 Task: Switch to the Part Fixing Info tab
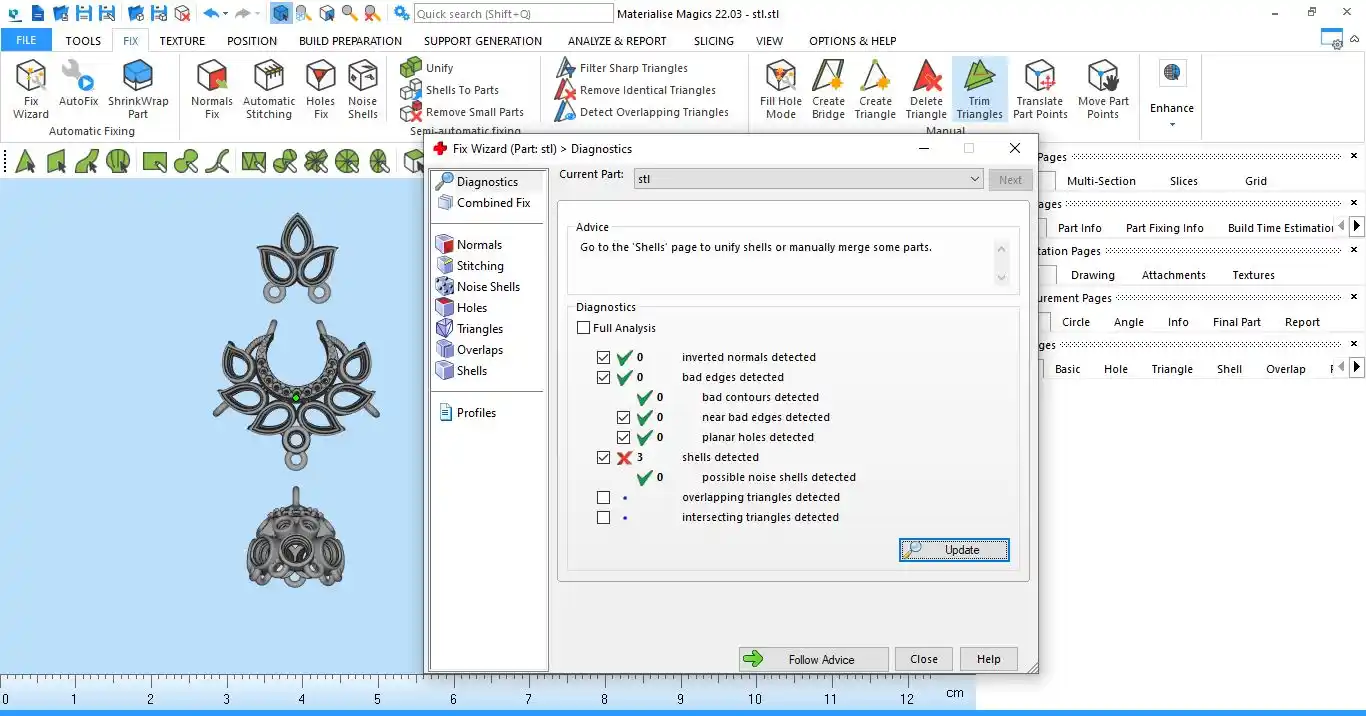coord(1164,228)
